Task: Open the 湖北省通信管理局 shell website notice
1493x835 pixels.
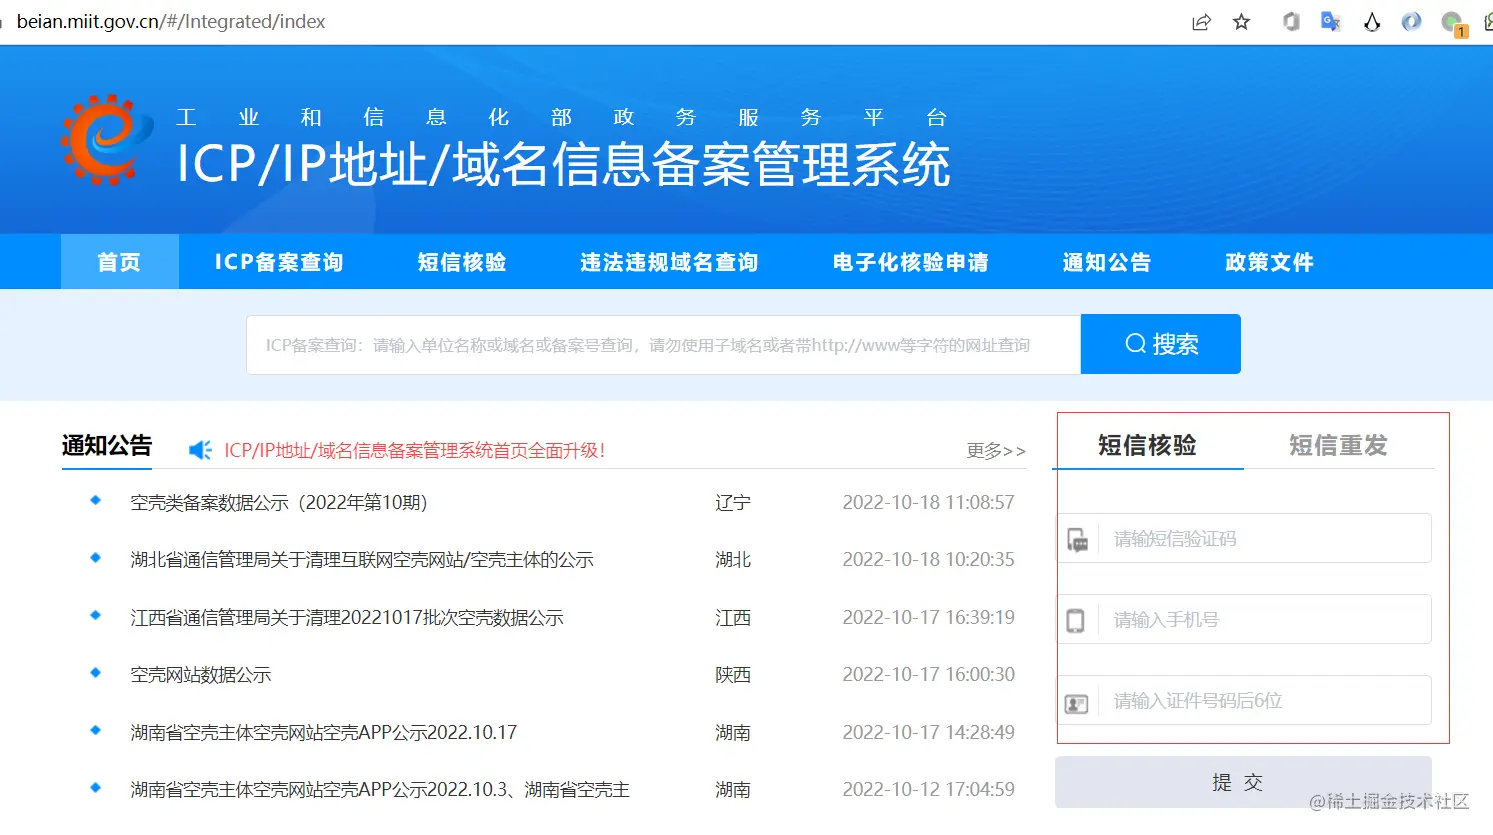Action: click(x=362, y=560)
